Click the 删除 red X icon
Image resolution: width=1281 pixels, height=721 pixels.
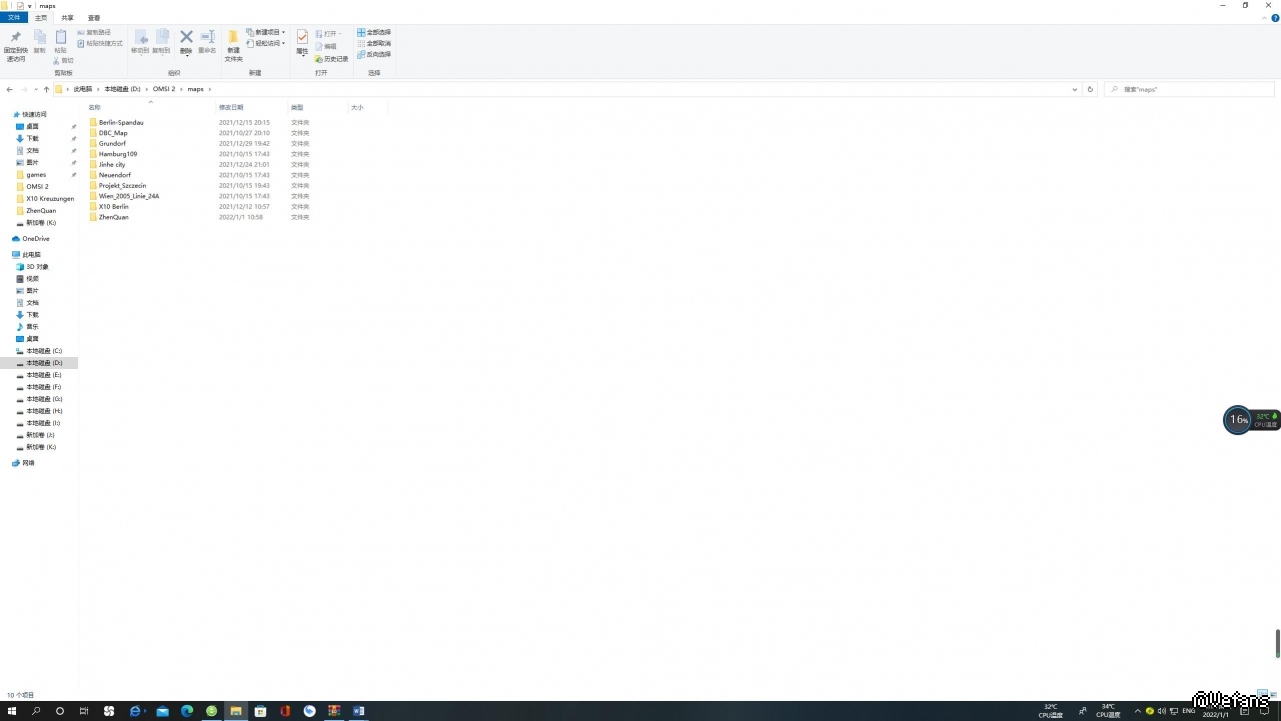[x=186, y=37]
